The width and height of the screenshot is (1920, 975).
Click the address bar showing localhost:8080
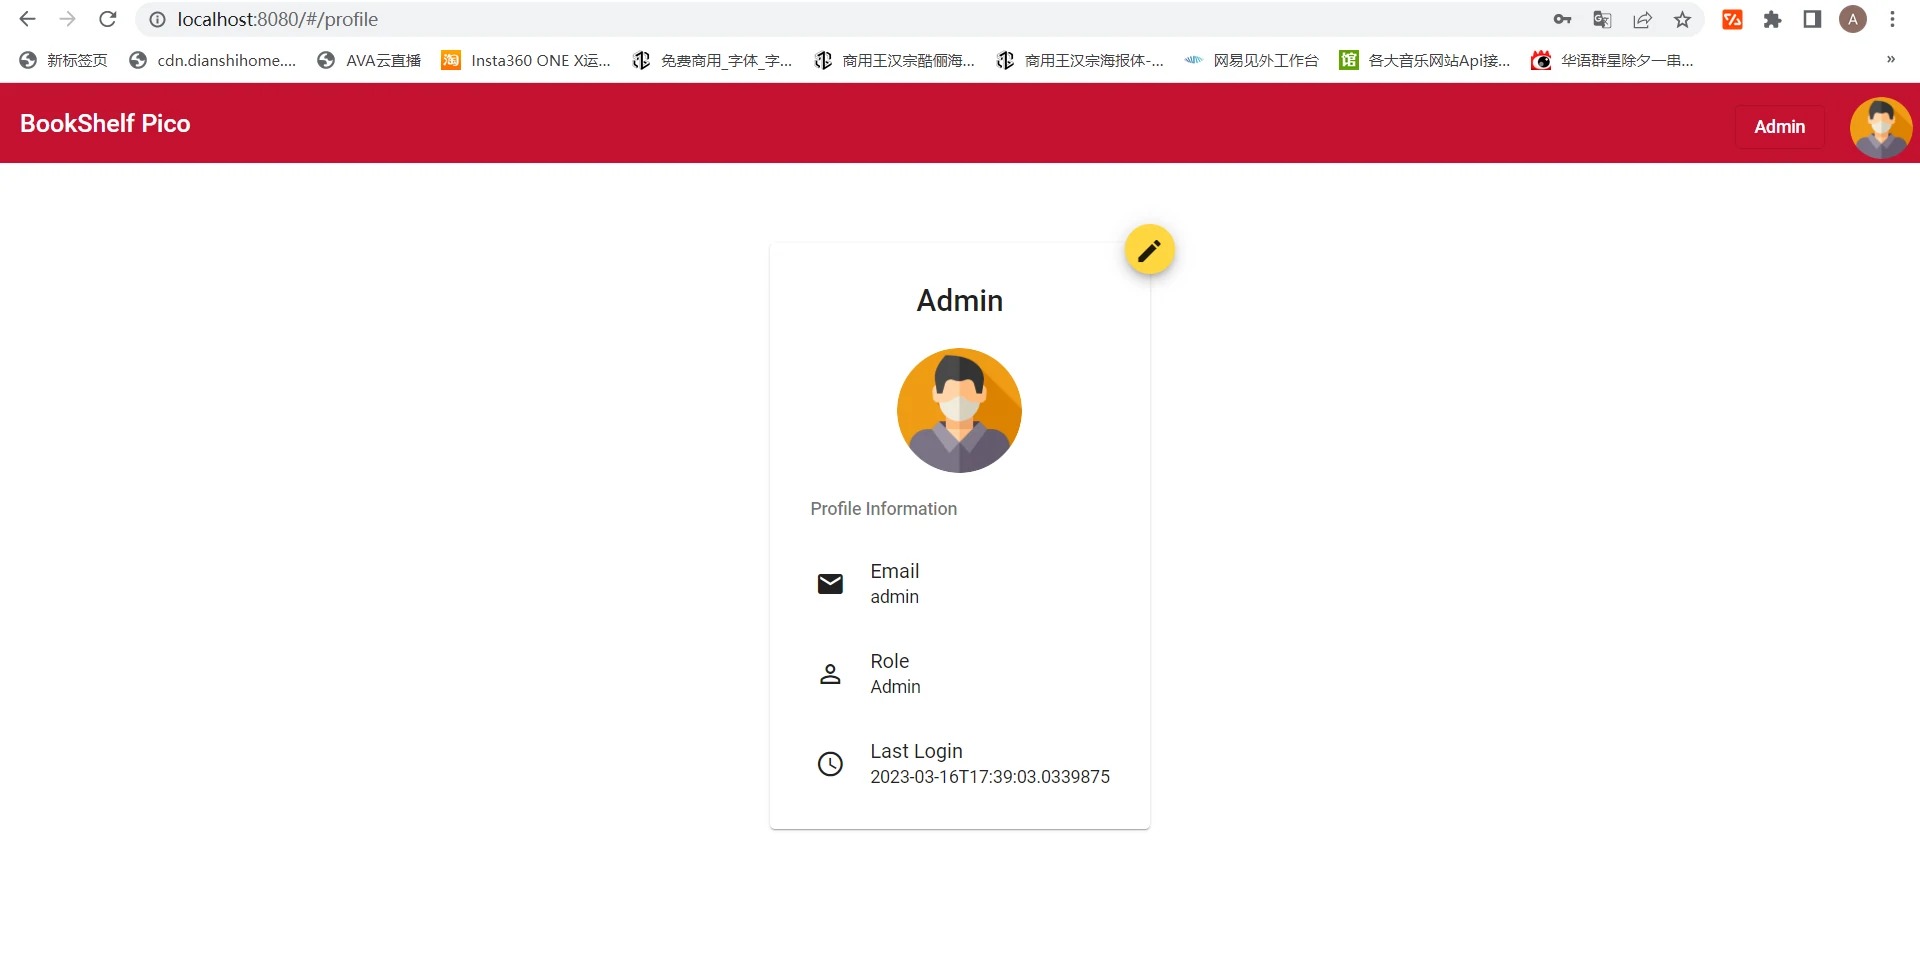point(800,20)
